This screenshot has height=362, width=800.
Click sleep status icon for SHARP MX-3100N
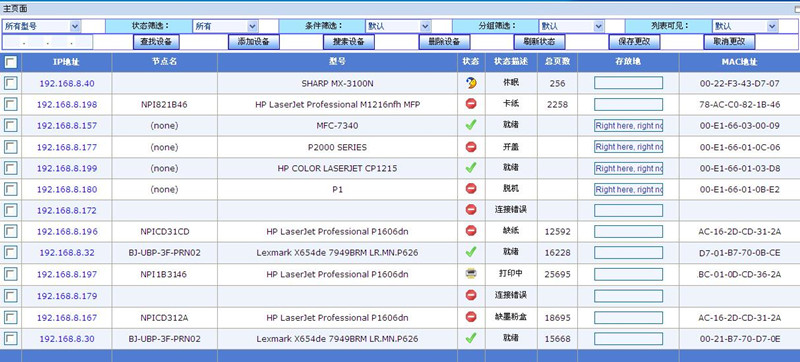tap(471, 83)
